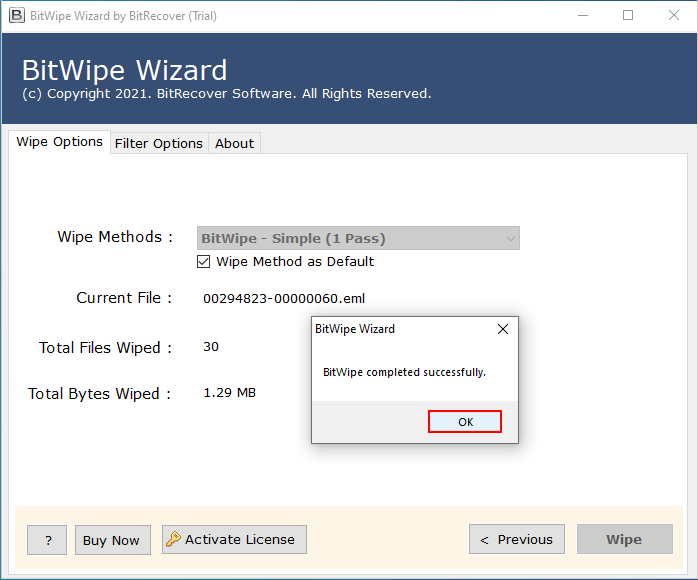Expand the Wipe Methods dropdown
Viewport: 698px width, 580px height.
(510, 238)
